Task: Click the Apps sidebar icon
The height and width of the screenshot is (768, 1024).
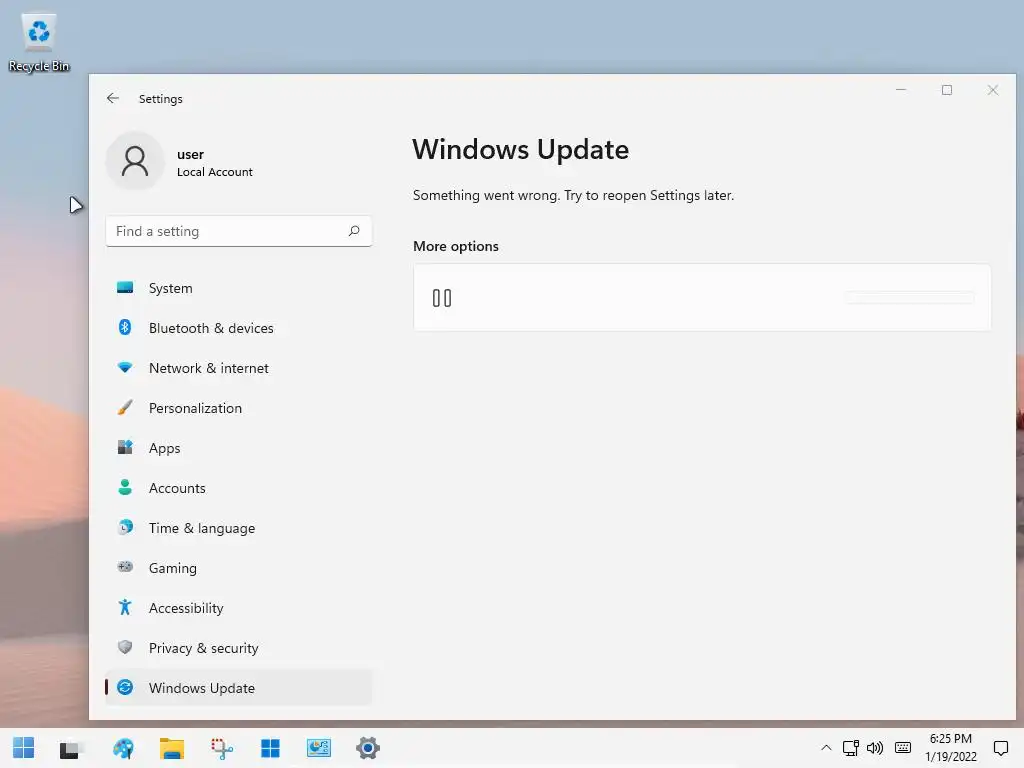Action: [x=125, y=447]
